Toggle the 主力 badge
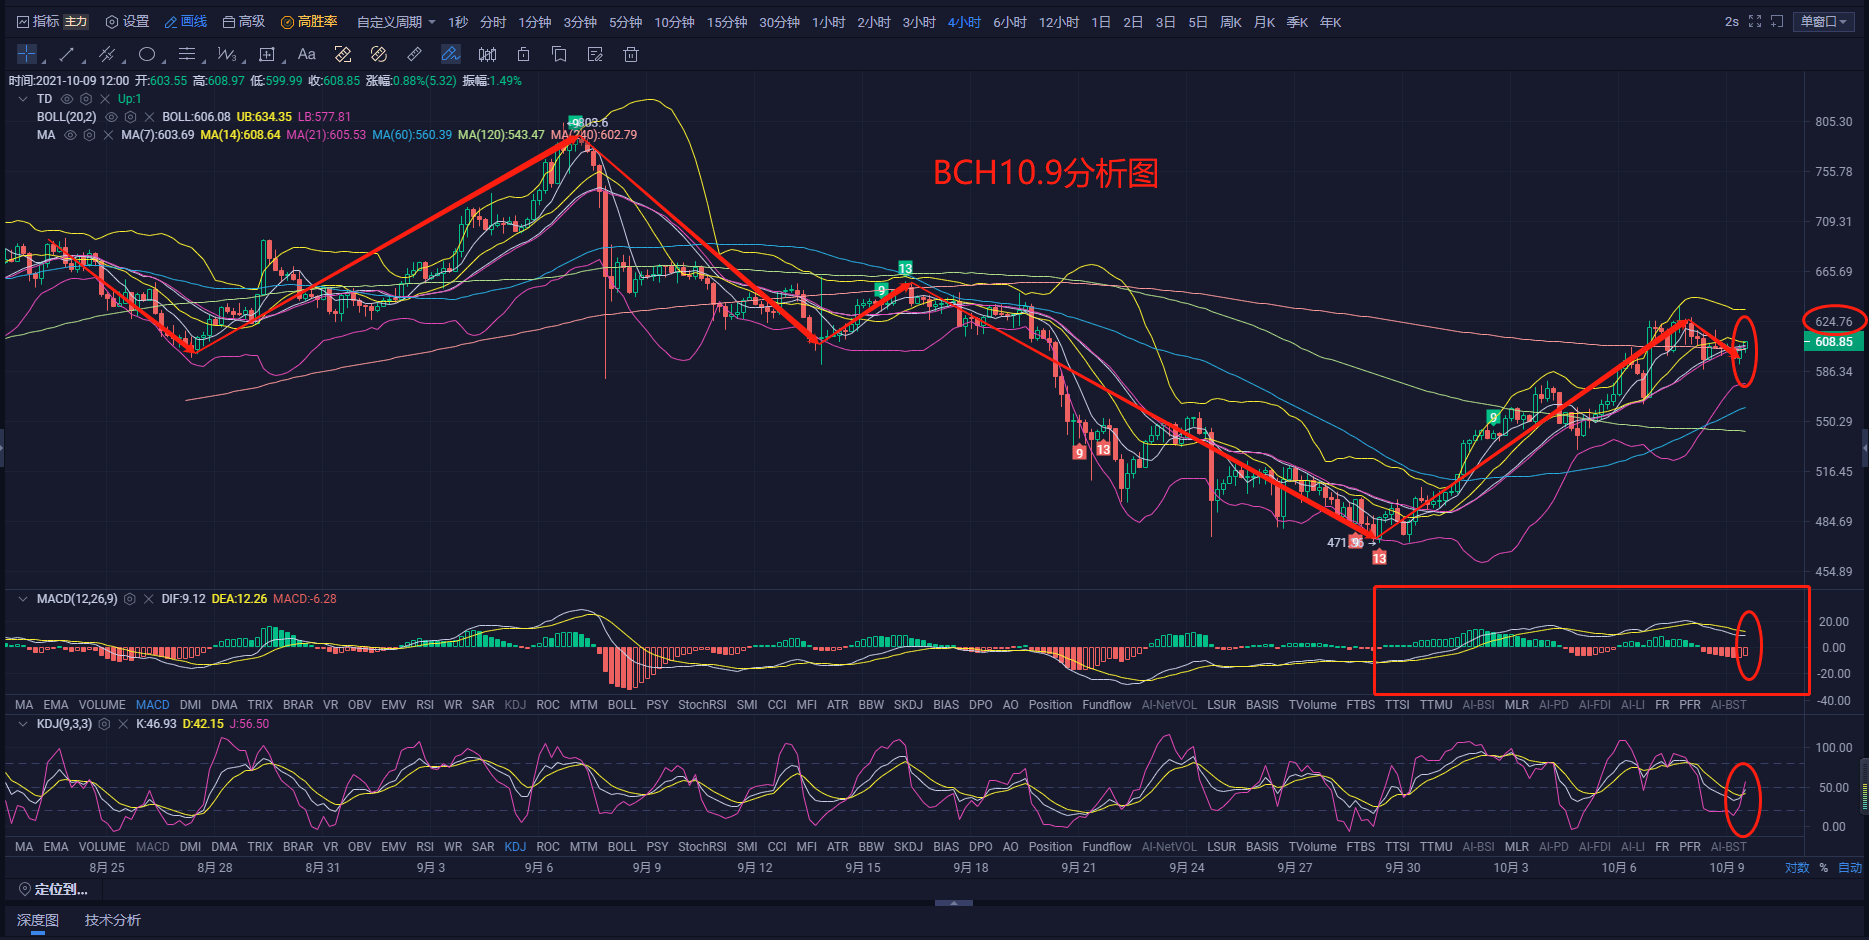 click(x=77, y=22)
